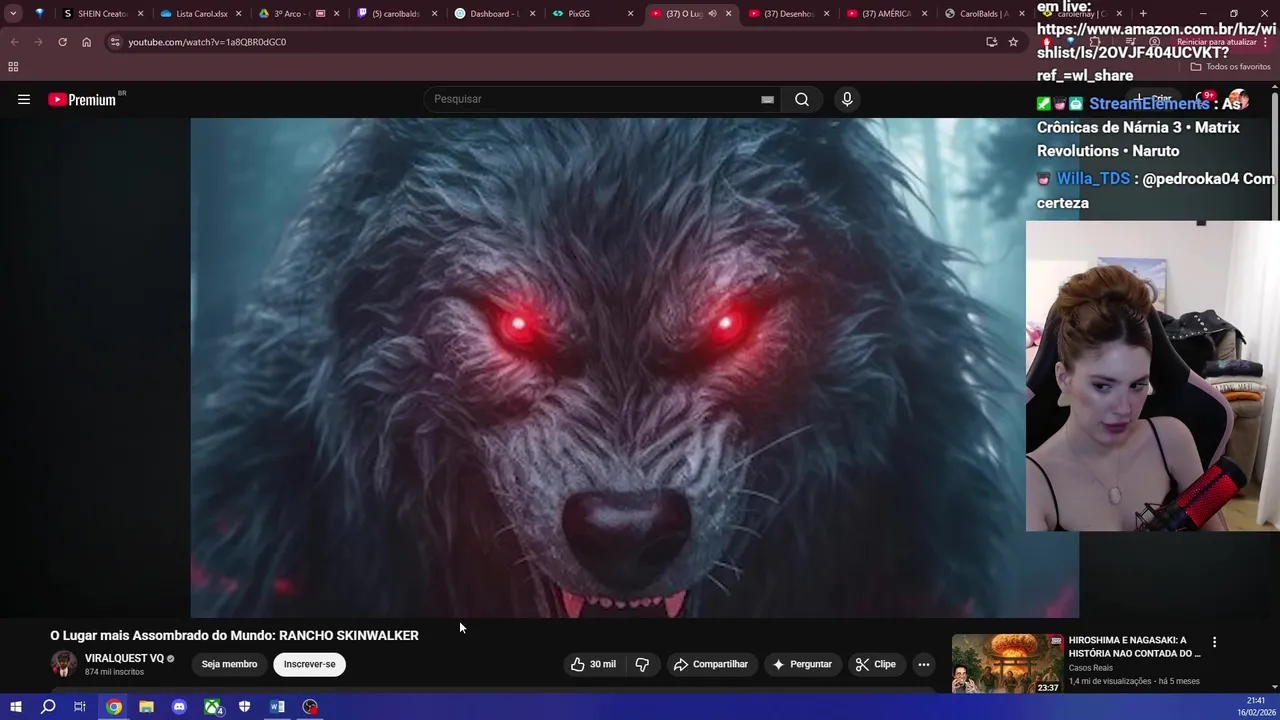Close the SHEIN Creator tab

pos(140,14)
